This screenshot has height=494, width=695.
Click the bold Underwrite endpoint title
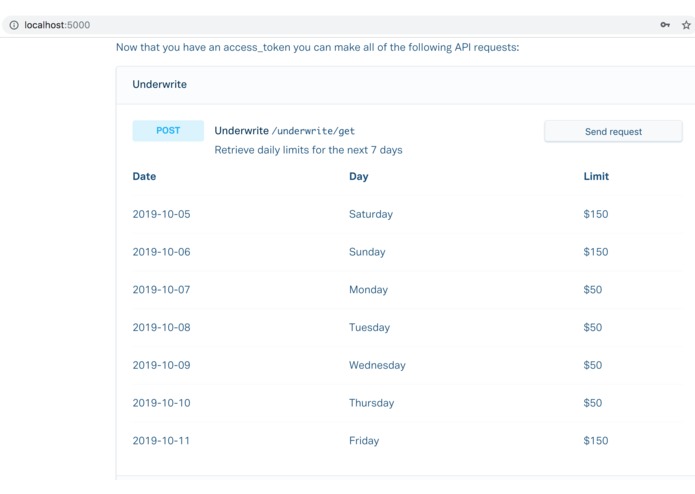tap(242, 131)
